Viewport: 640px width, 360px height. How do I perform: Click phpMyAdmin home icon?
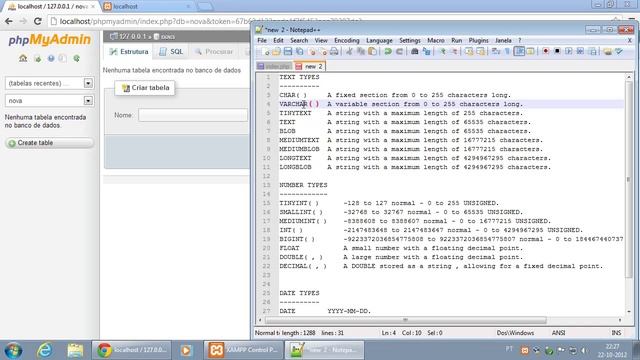pyautogui.click(x=23, y=58)
